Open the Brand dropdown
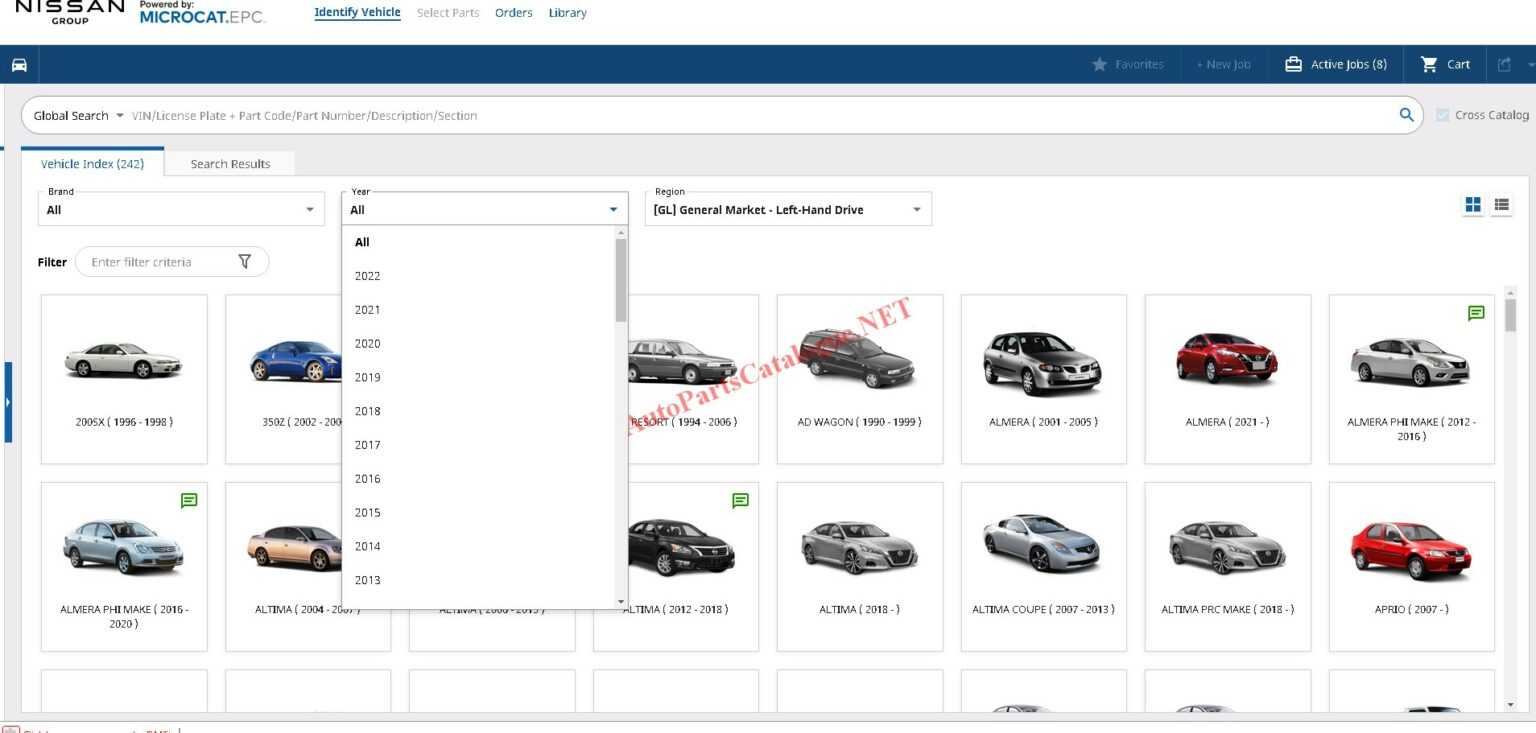1536x733 pixels. pos(182,209)
